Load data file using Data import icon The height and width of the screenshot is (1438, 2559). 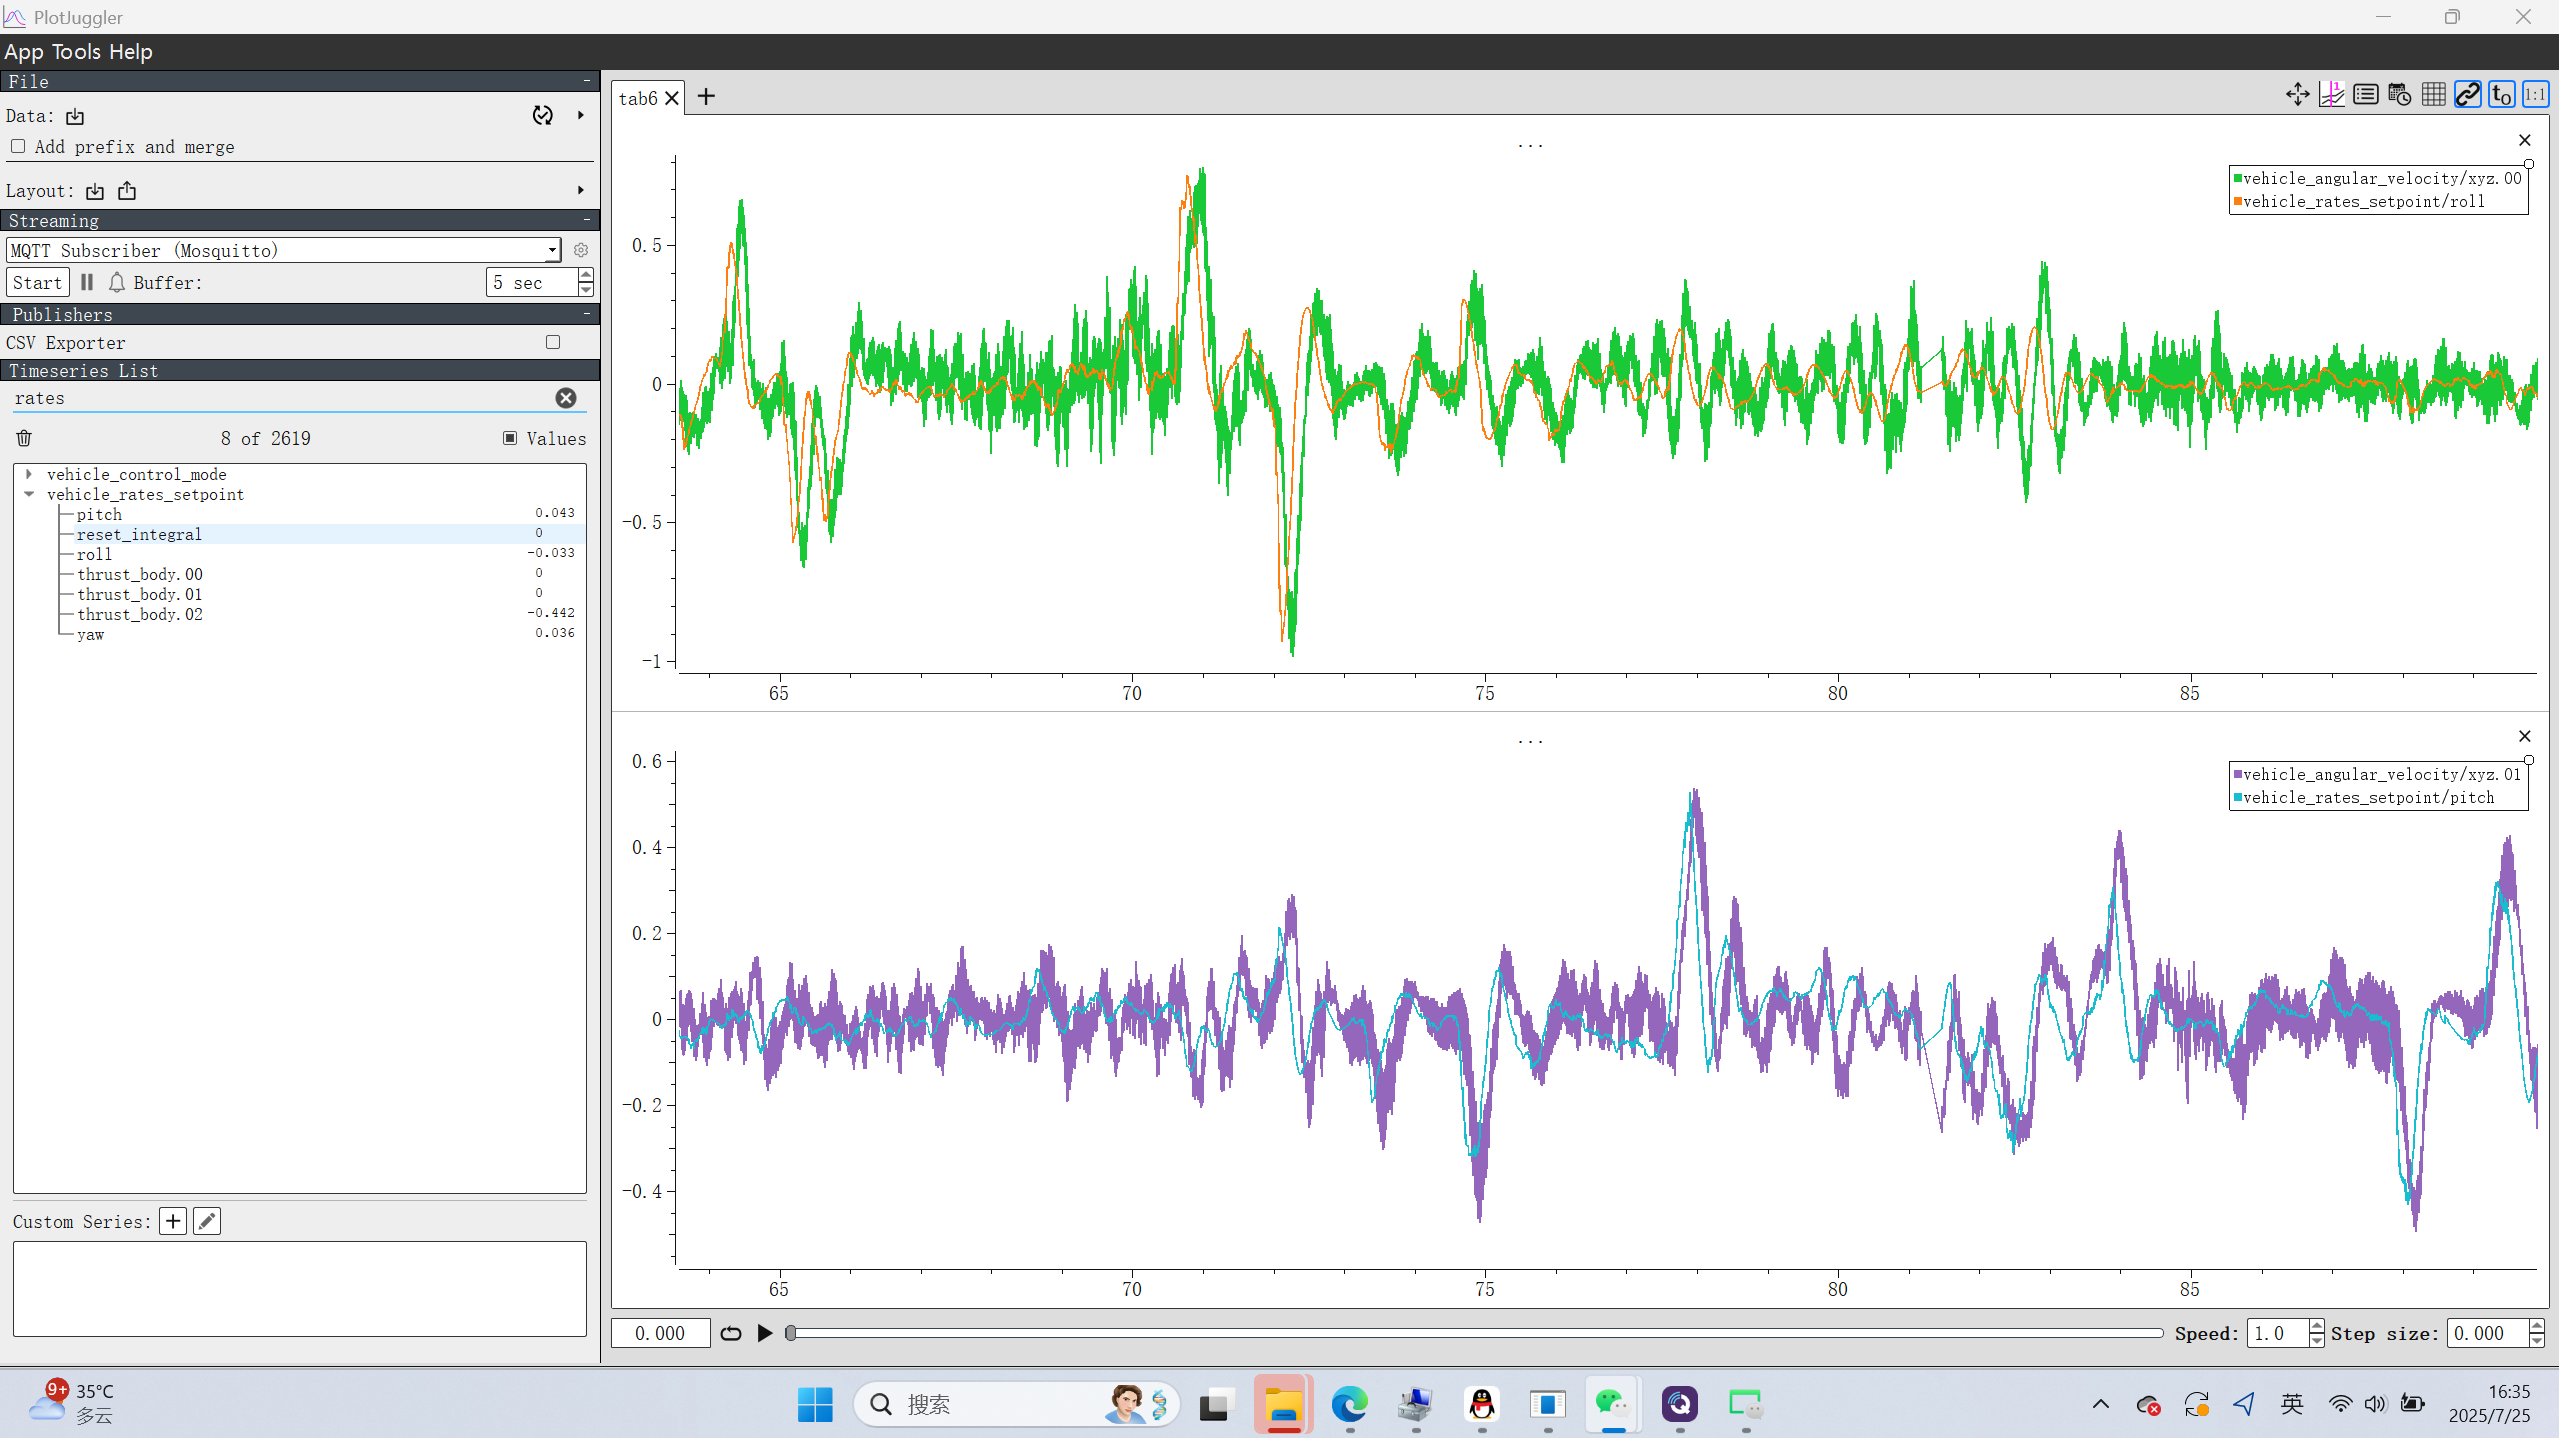tap(75, 117)
